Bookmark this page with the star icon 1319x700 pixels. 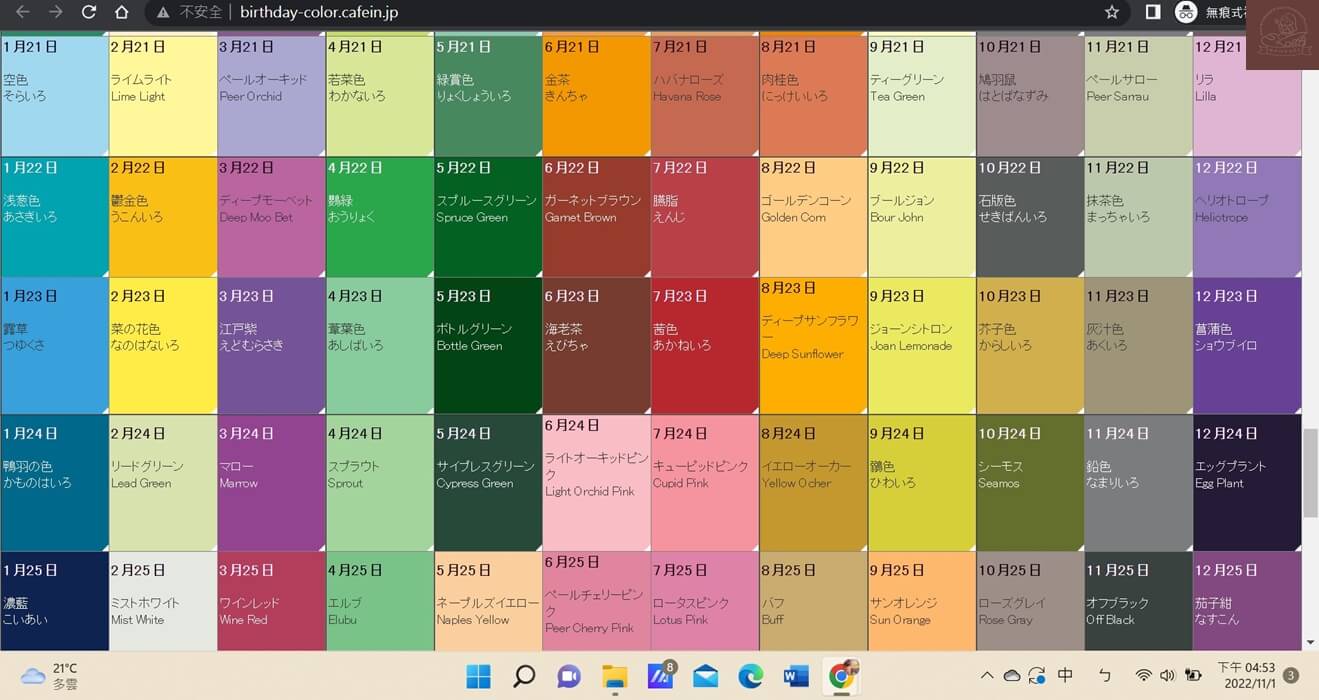tap(1112, 13)
